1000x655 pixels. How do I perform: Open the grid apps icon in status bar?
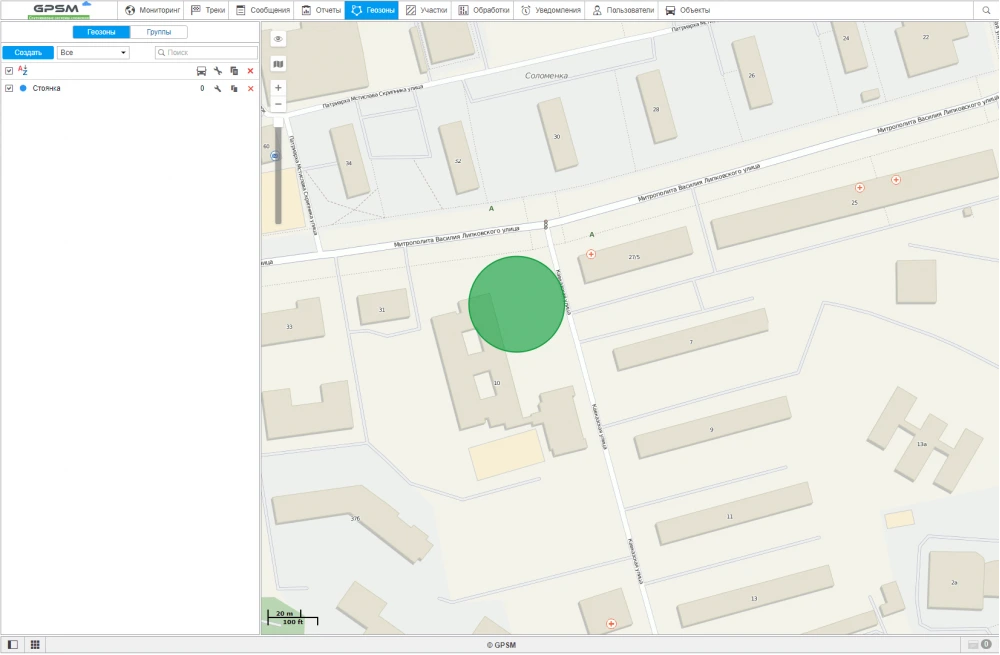[x=34, y=645]
